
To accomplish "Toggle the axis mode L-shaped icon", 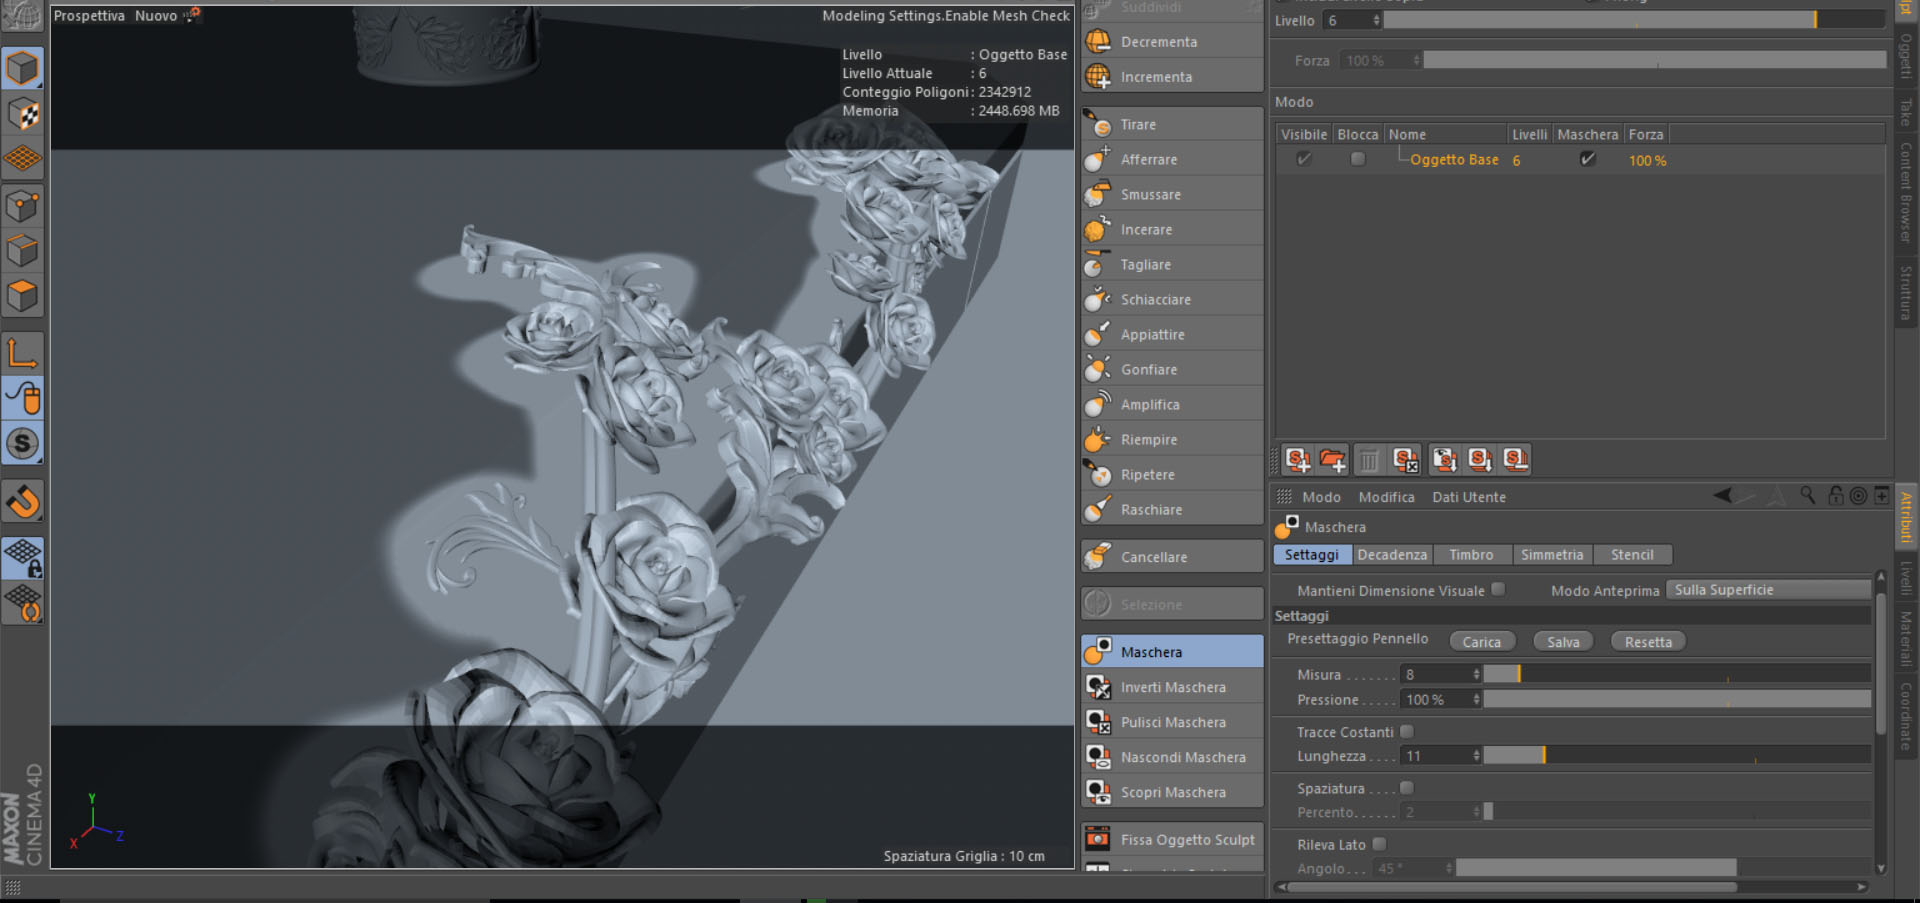I will tap(22, 353).
